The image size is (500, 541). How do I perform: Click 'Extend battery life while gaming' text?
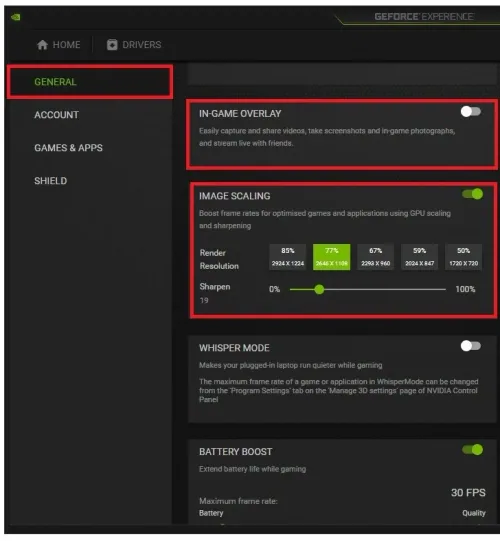click(253, 469)
